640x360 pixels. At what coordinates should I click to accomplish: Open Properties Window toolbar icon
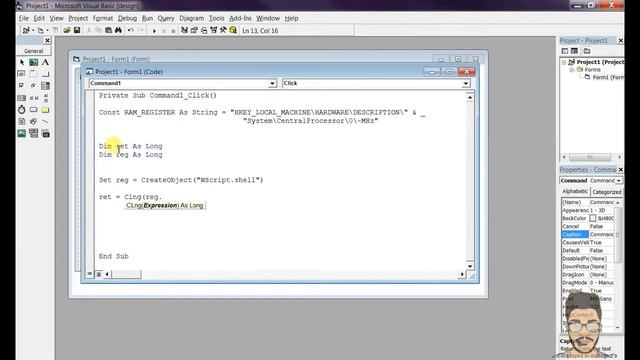[194, 30]
